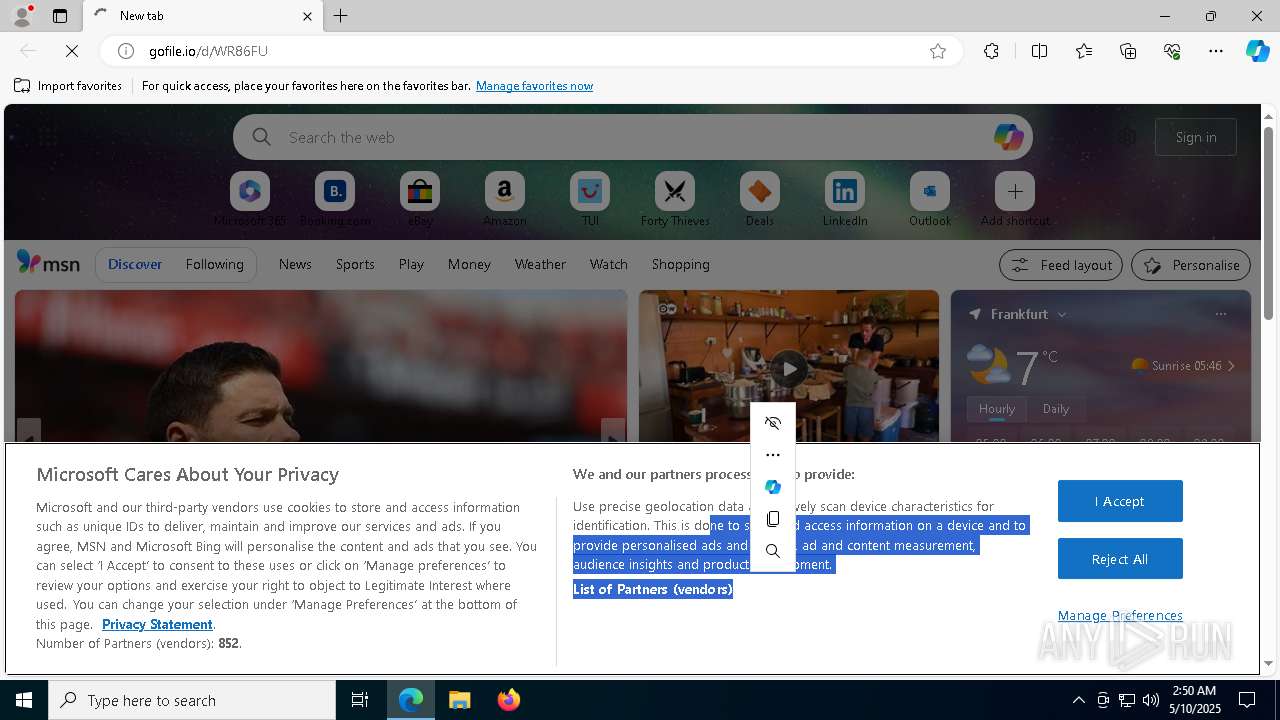
Task: Click Reject All button
Action: click(1120, 559)
